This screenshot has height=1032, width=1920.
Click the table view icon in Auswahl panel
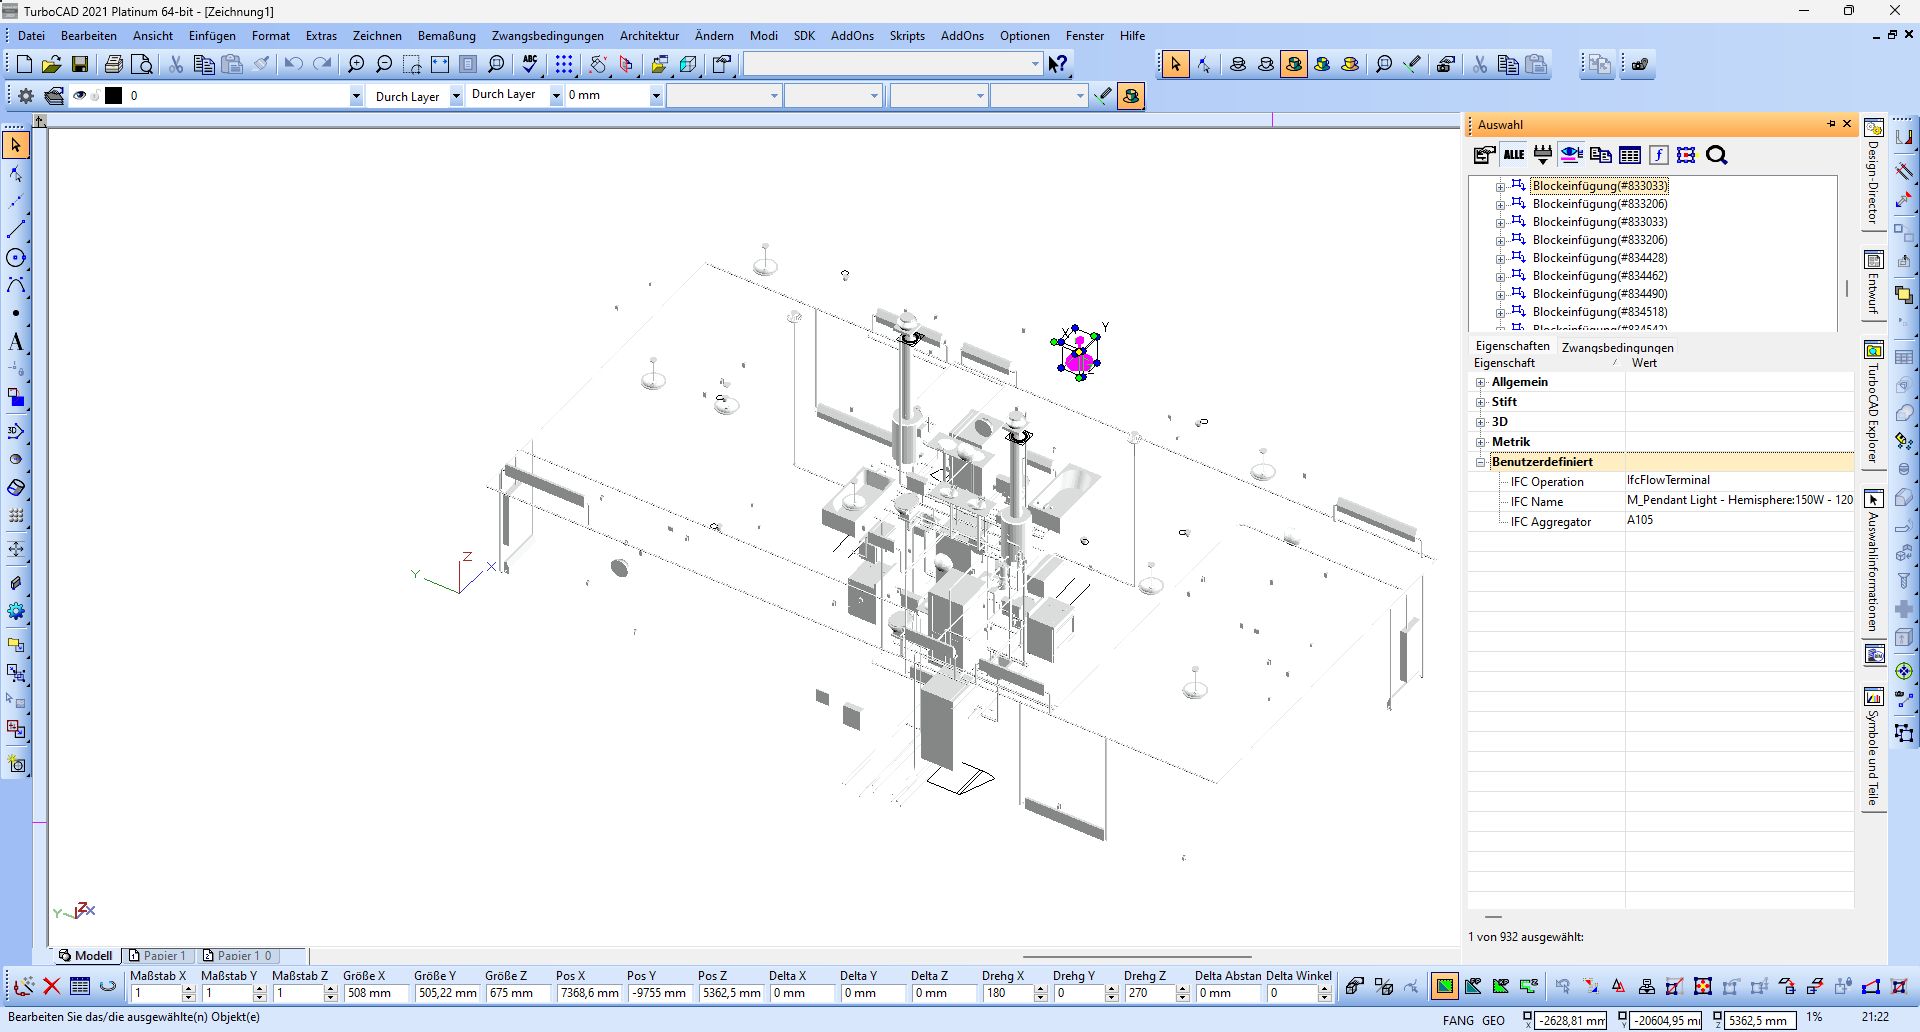pyautogui.click(x=1630, y=155)
